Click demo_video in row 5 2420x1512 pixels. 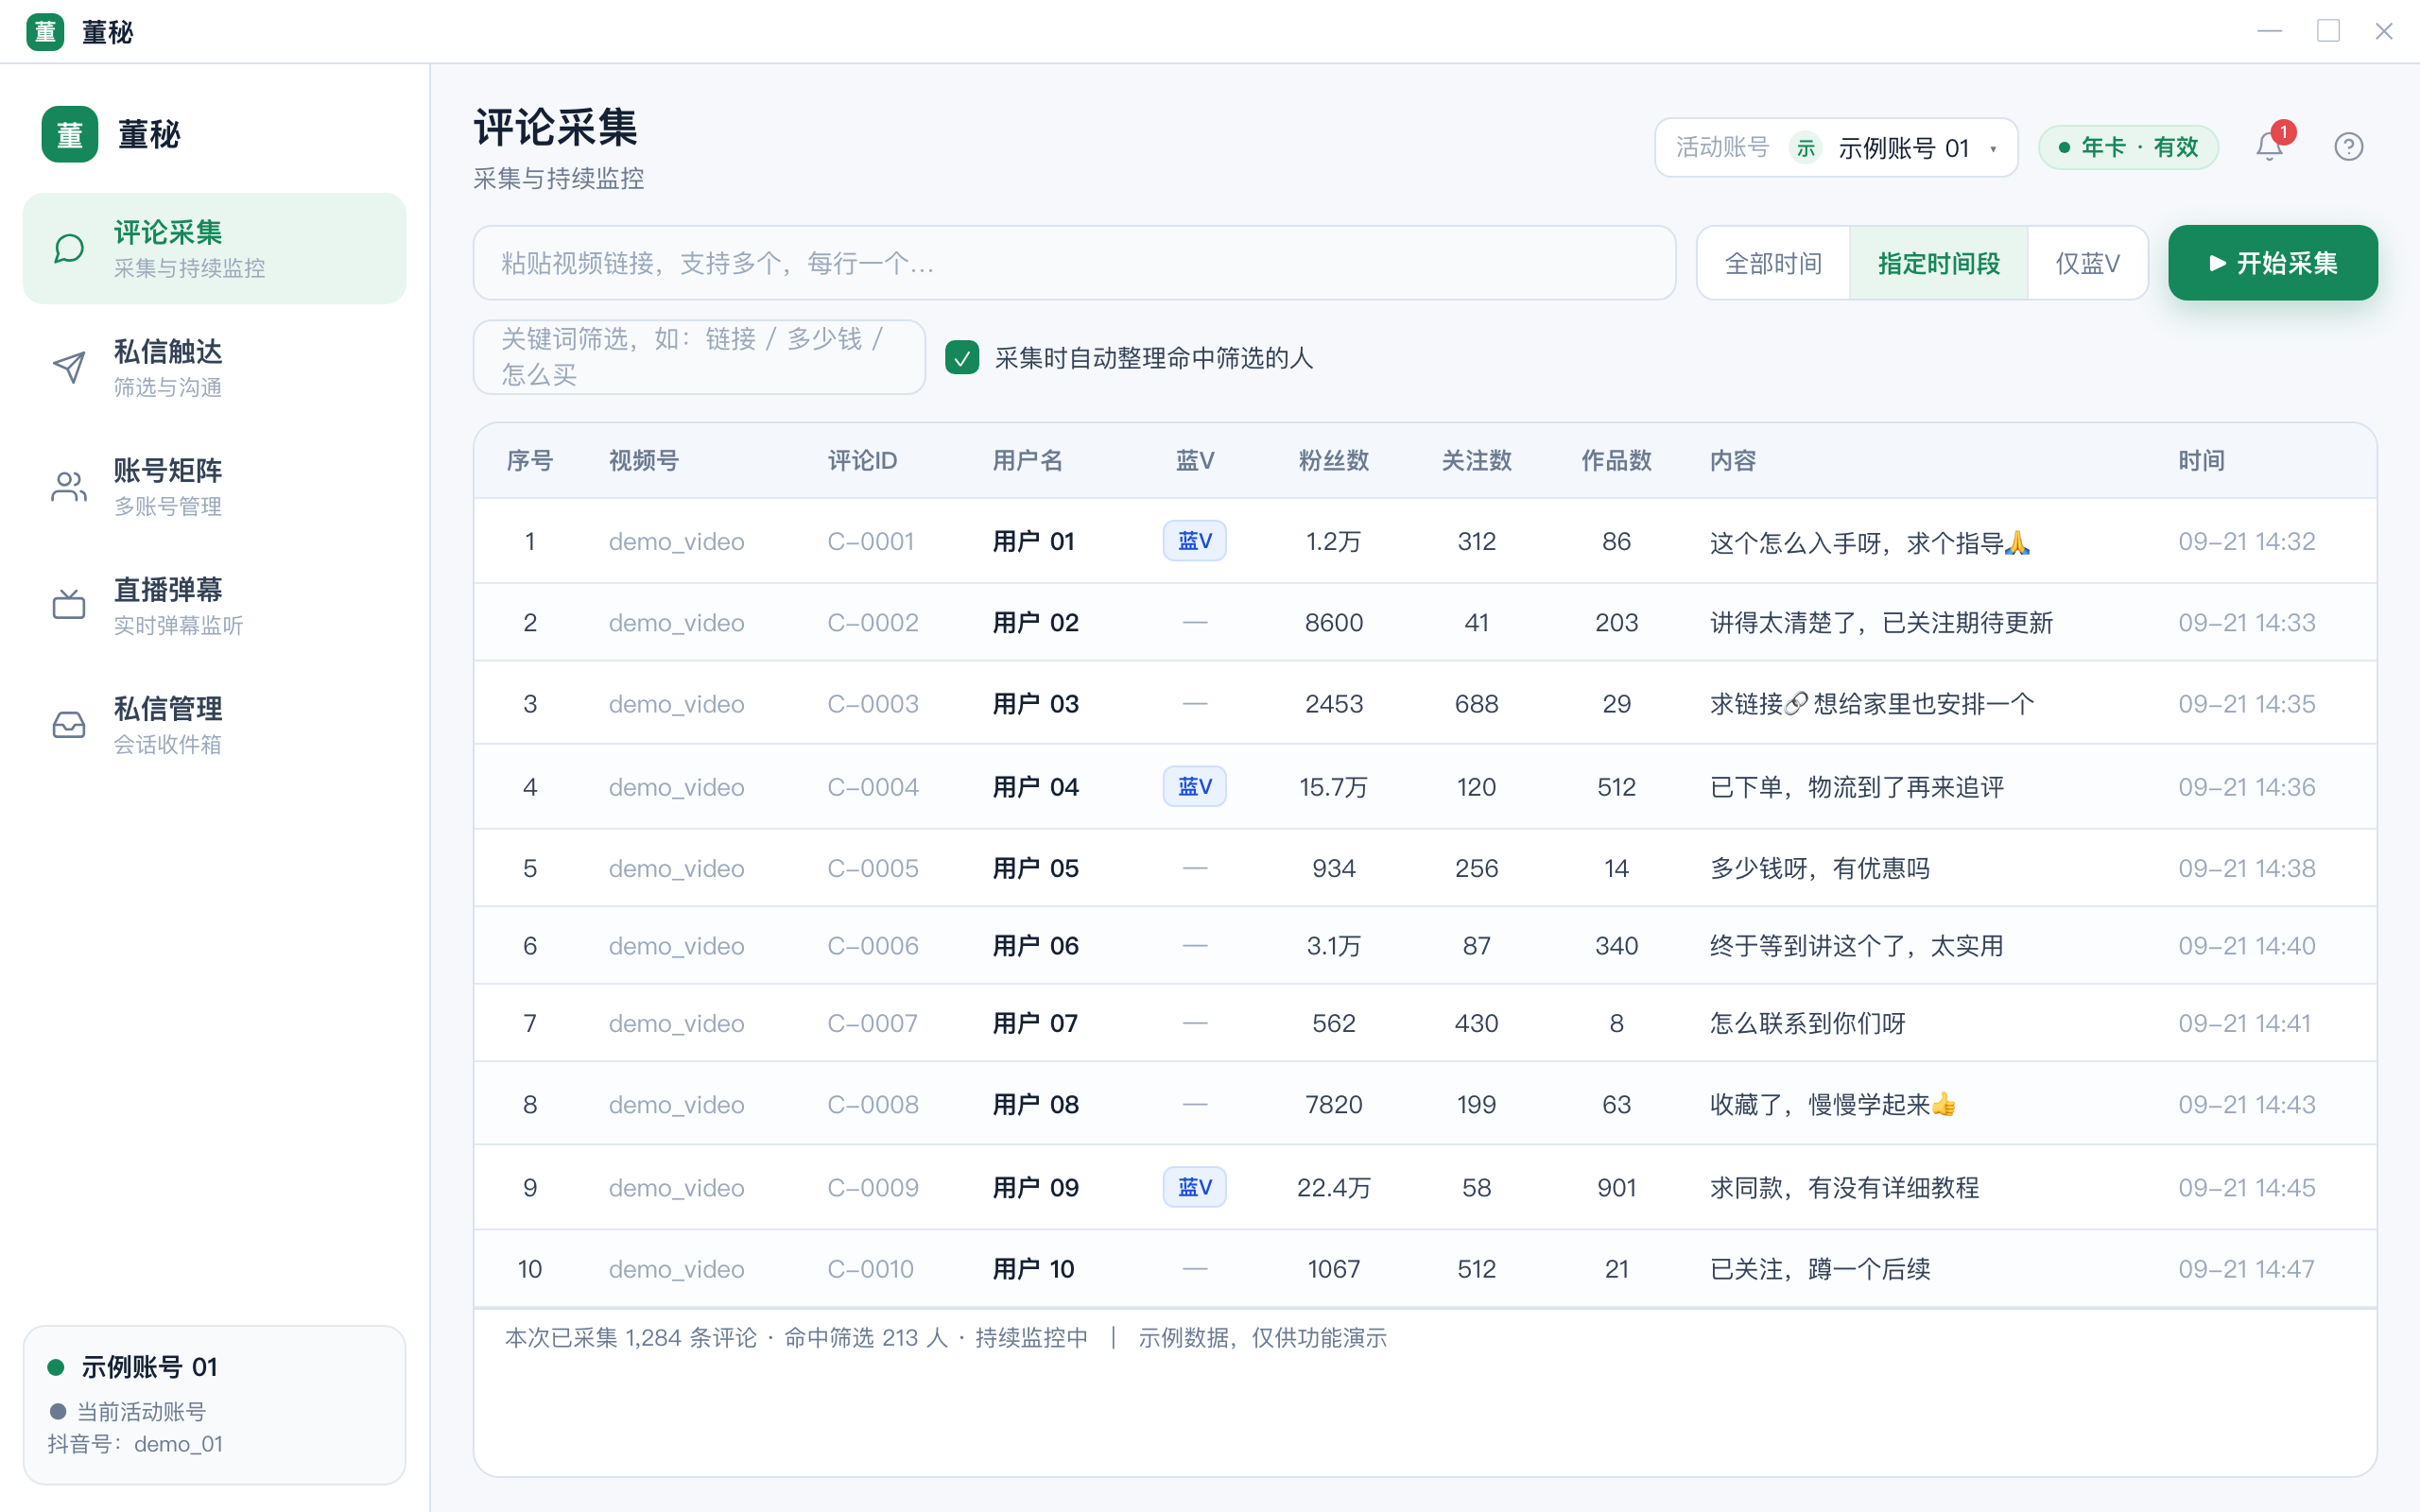pos(676,868)
